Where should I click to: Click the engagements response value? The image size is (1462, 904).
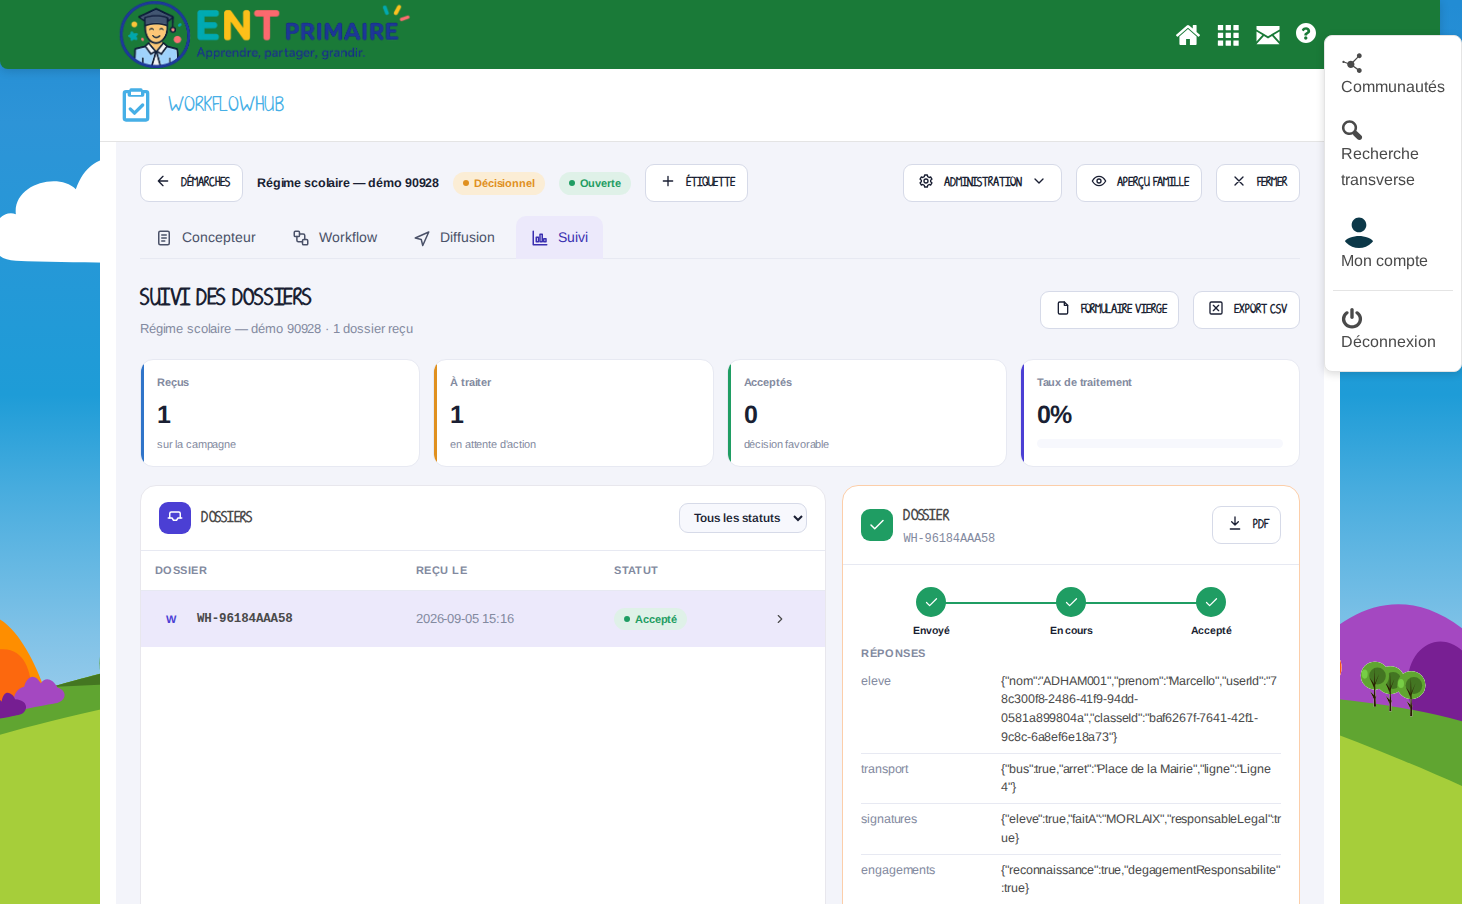tap(1140, 879)
